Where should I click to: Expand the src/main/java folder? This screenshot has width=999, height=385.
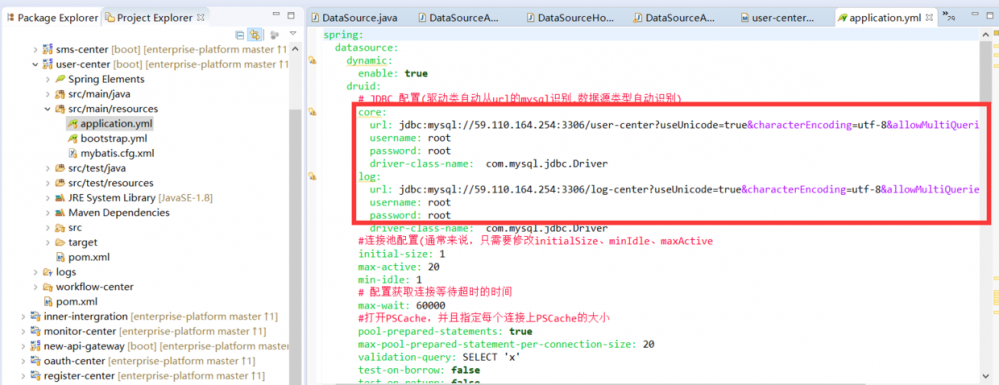point(47,94)
